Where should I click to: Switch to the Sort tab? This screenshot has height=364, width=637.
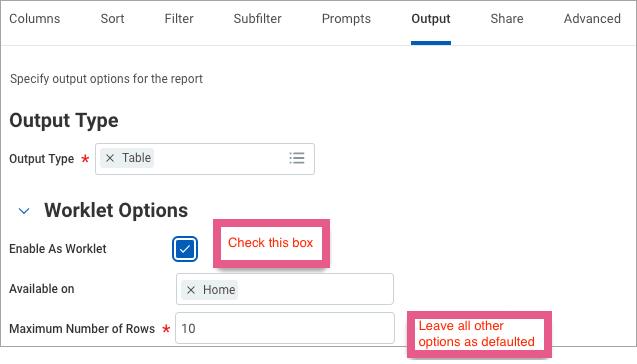(113, 19)
